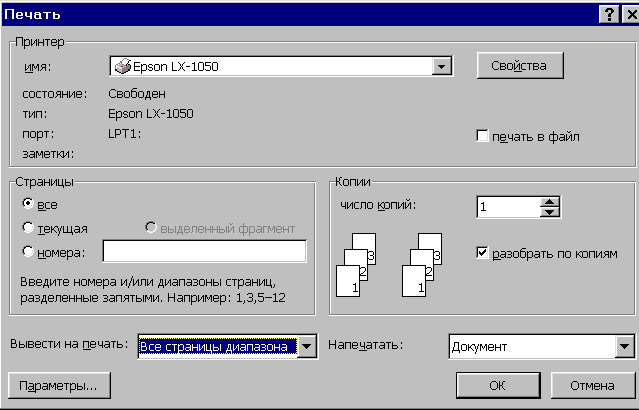Select the 'все' pages radio button

(28, 203)
